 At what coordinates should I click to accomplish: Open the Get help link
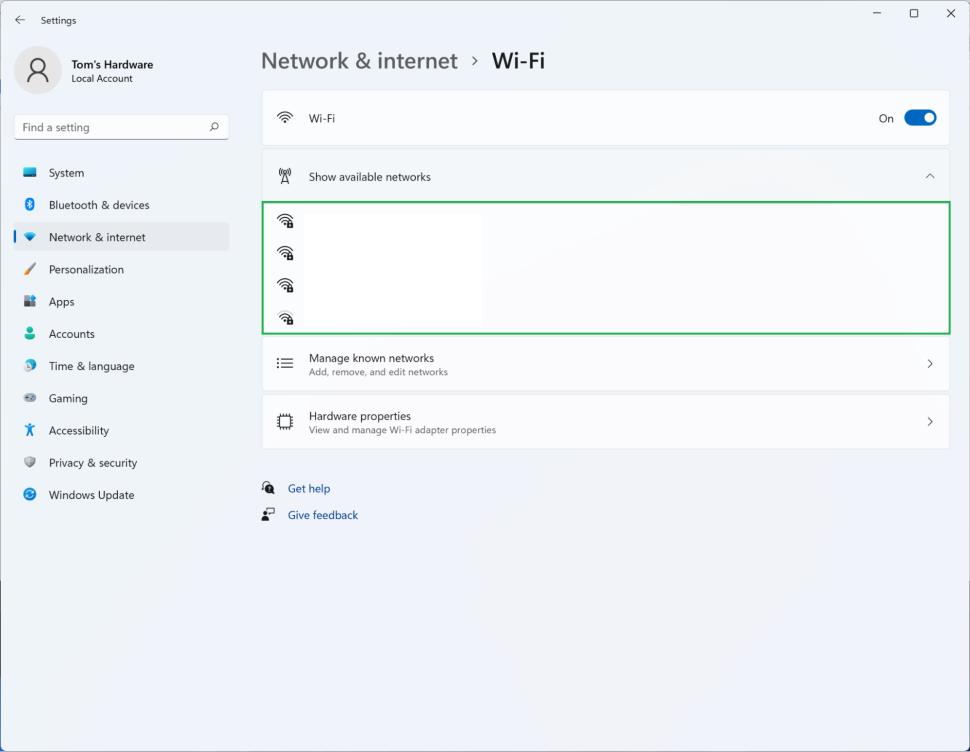tap(308, 488)
